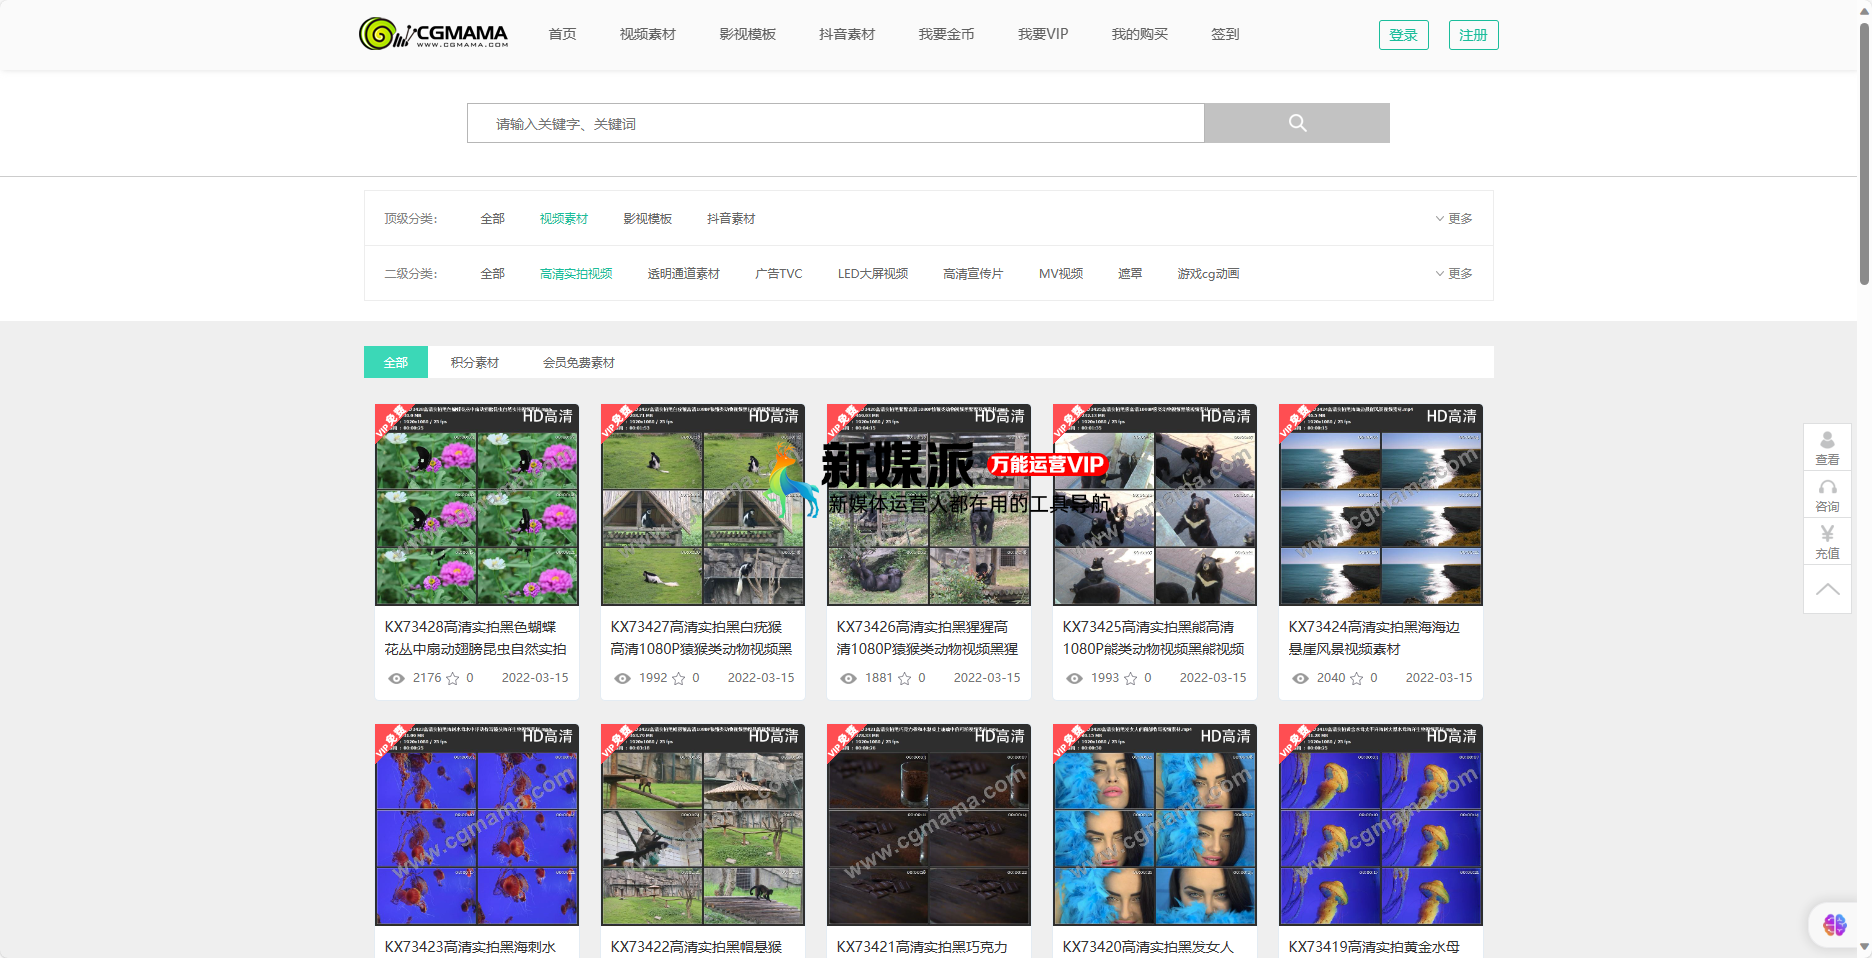Viewport: 1872px width, 958px height.
Task: Open the KX73425 black bear thumbnail
Action: pyautogui.click(x=1155, y=505)
